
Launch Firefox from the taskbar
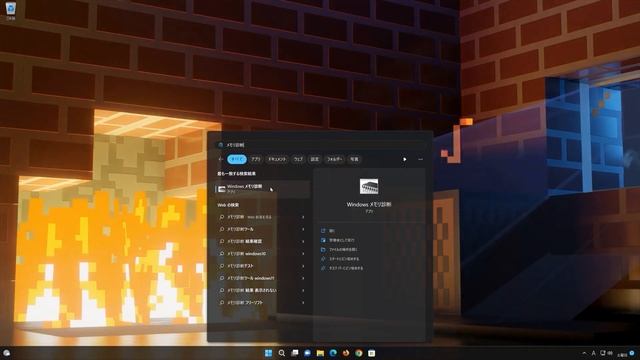[x=346, y=353]
